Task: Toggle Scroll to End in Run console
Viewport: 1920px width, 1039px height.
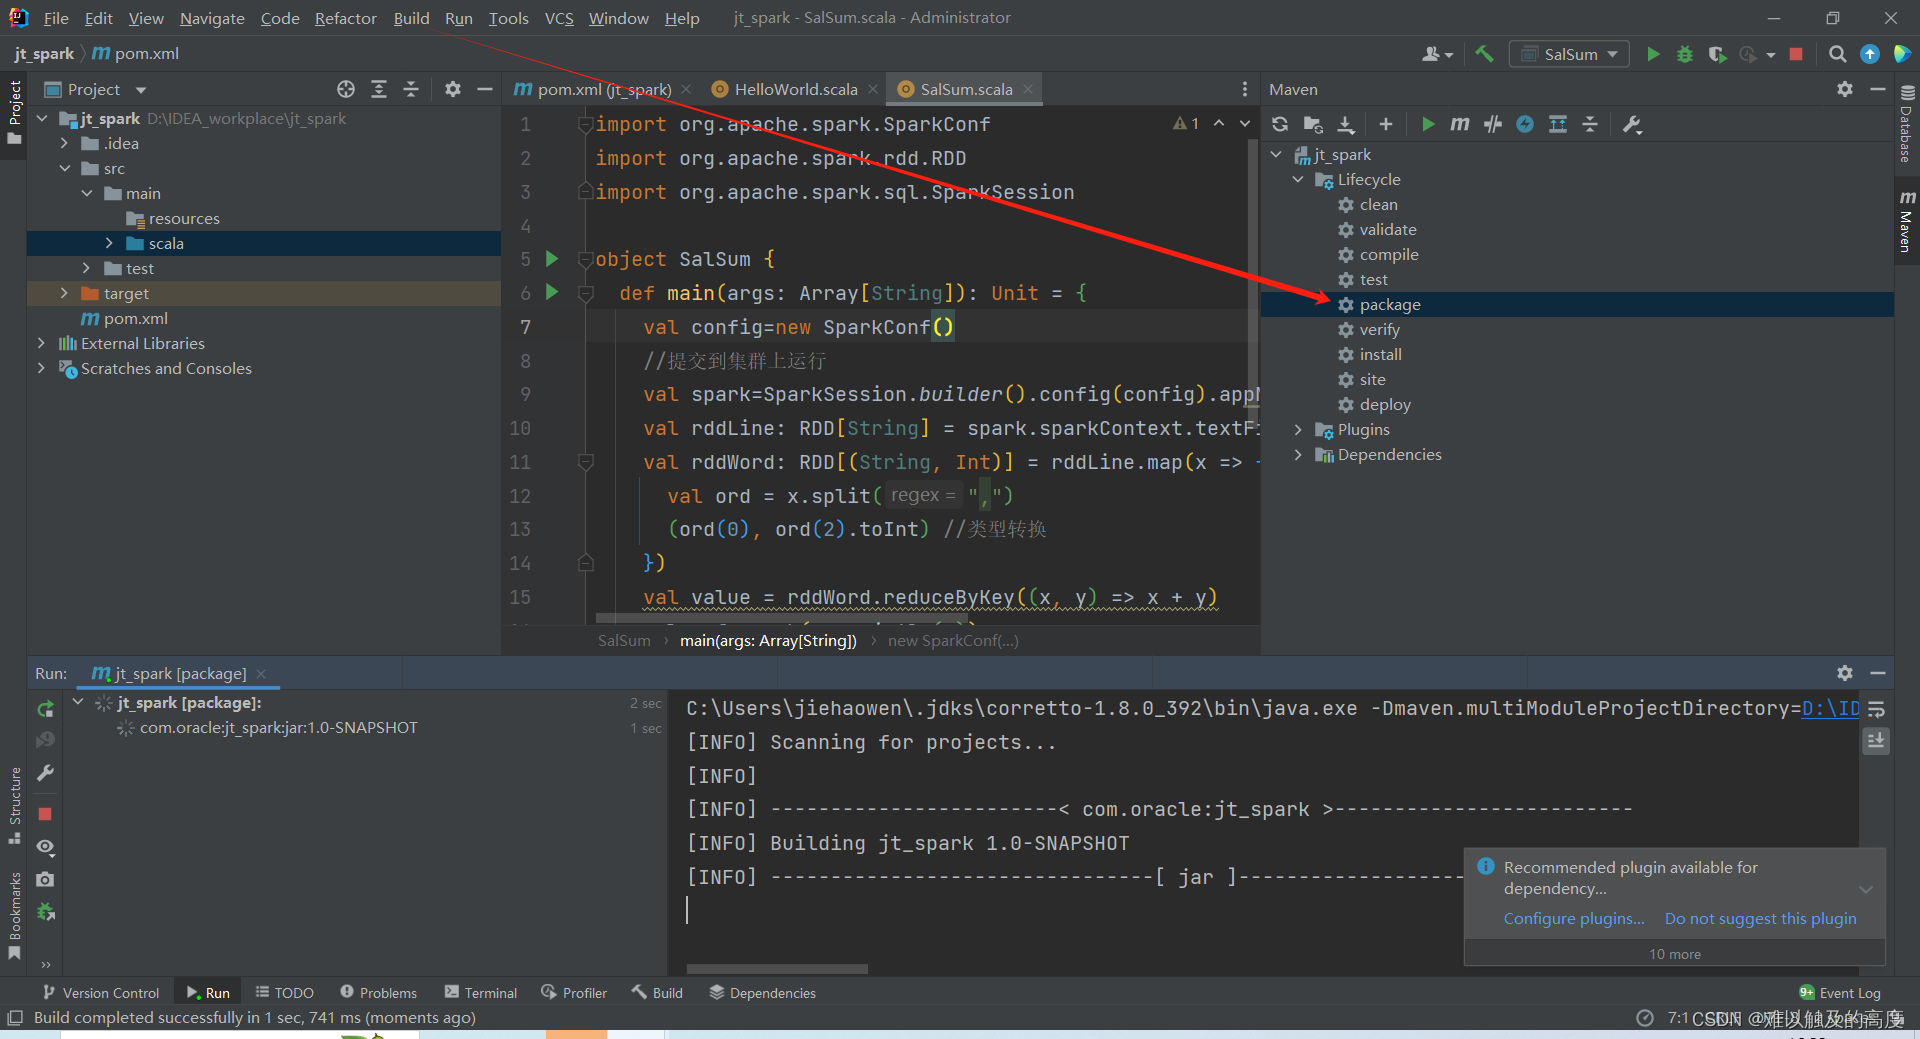Action: tap(1876, 741)
